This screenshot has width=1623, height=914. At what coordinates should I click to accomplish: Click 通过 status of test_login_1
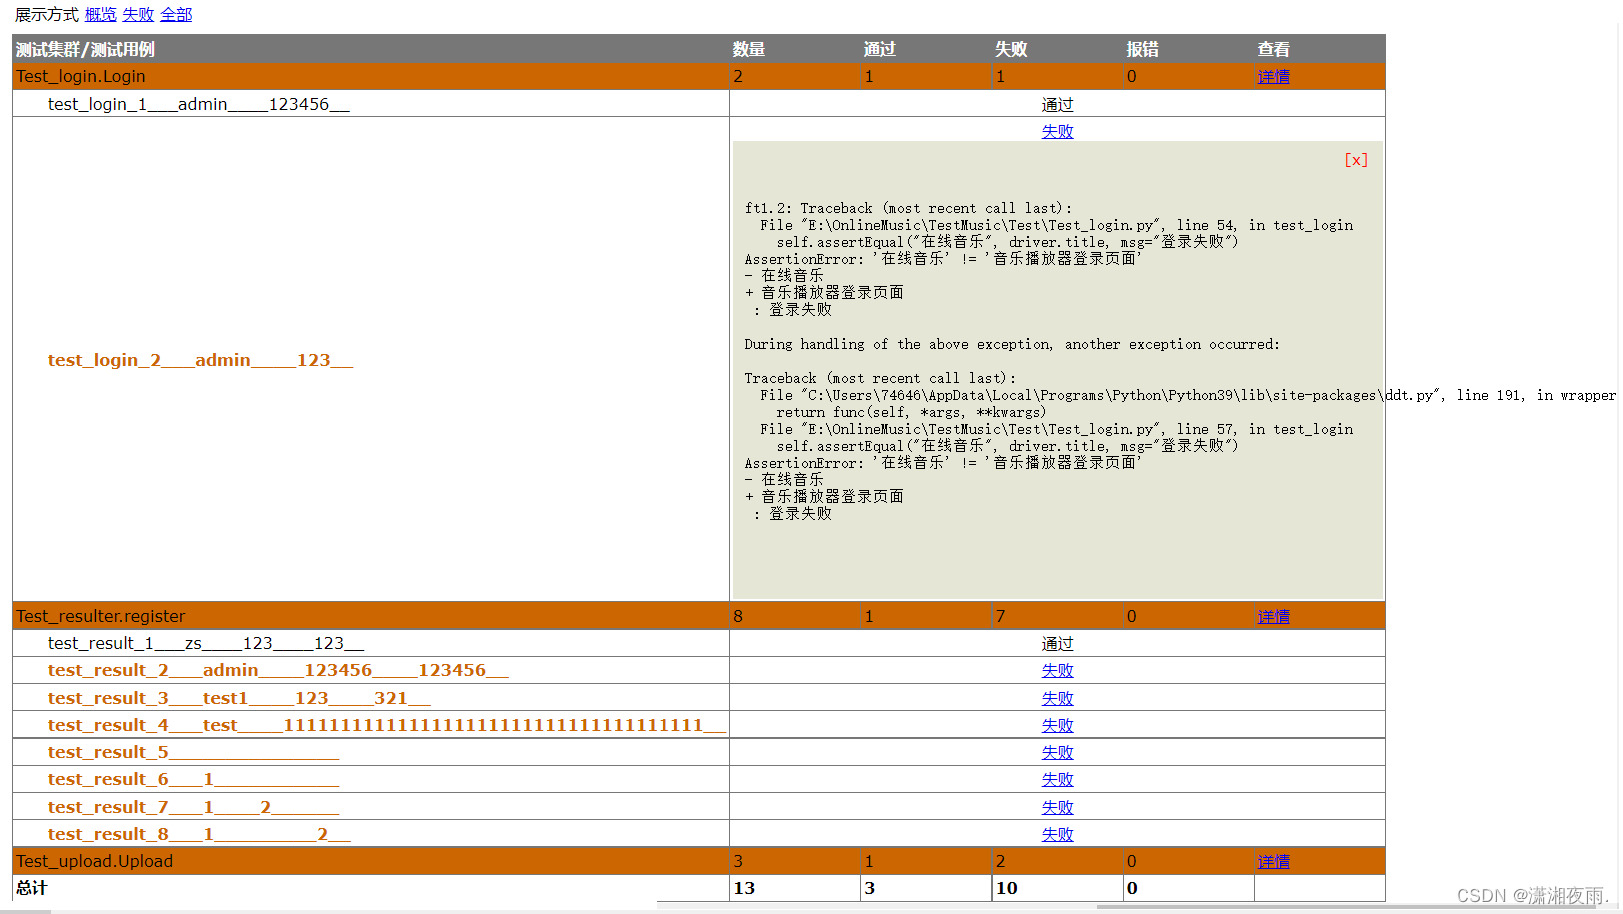(x=1057, y=105)
